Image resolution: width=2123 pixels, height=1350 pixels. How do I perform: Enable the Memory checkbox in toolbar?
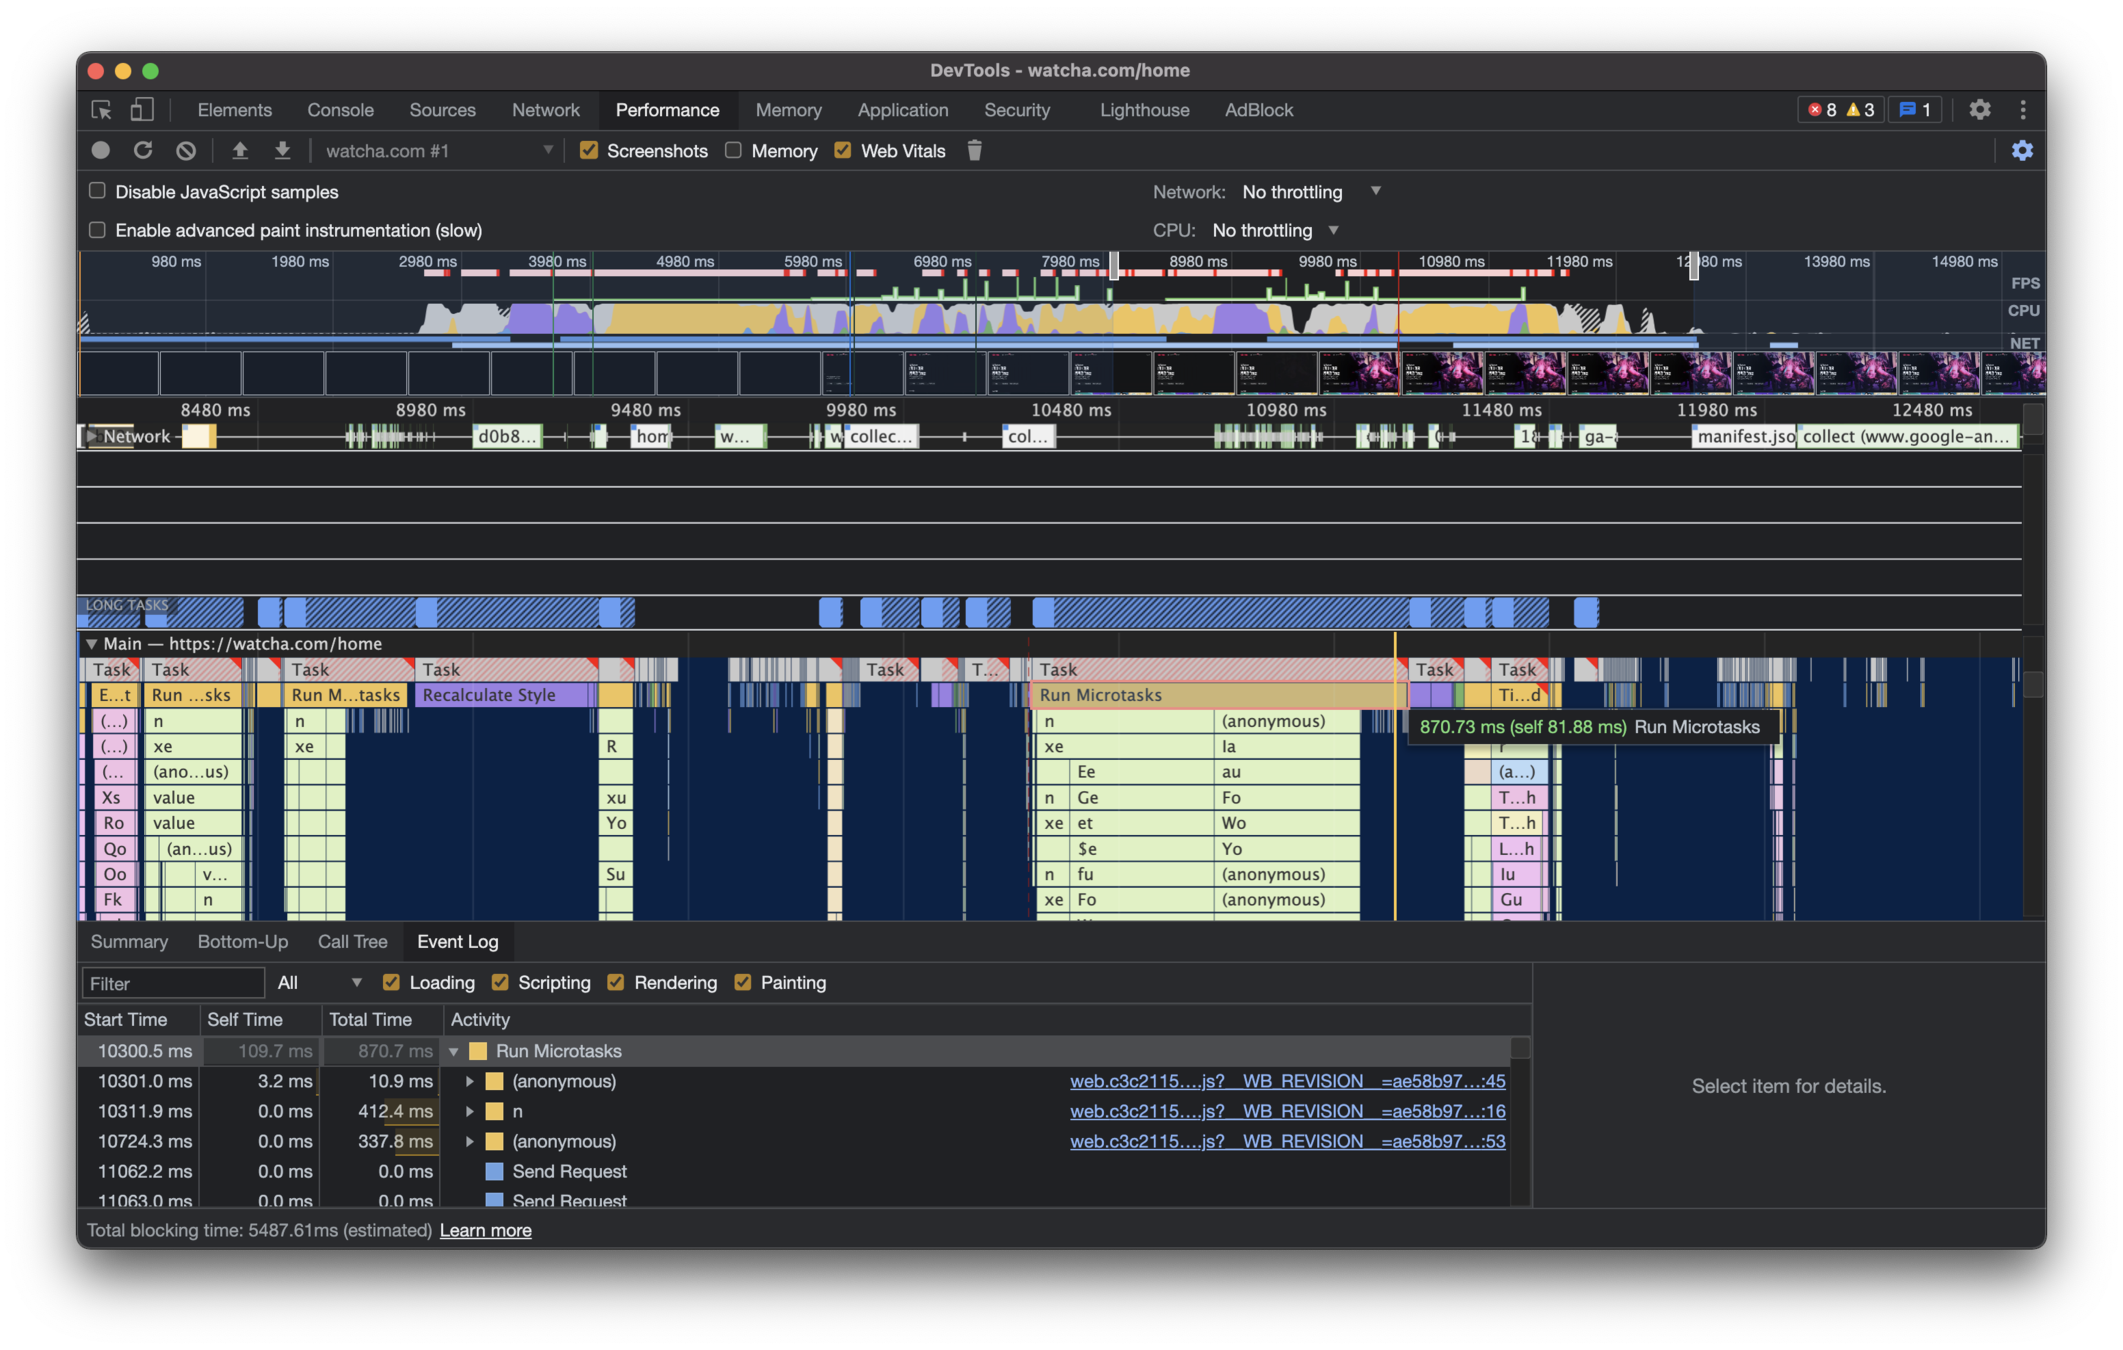(733, 150)
